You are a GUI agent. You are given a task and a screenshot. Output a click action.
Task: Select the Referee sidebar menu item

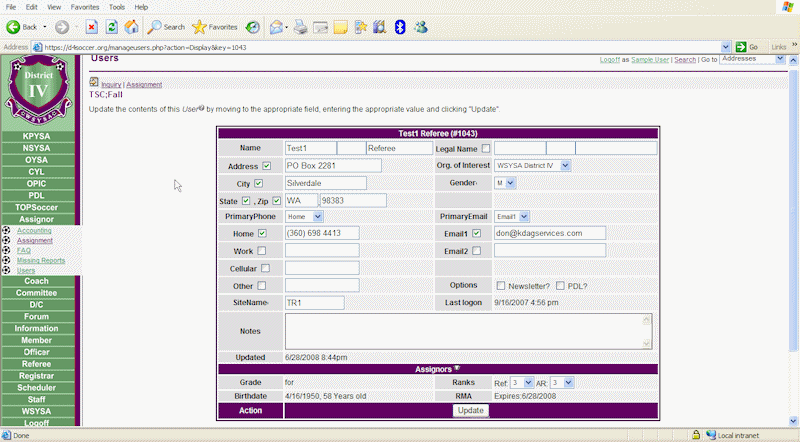click(x=37, y=365)
